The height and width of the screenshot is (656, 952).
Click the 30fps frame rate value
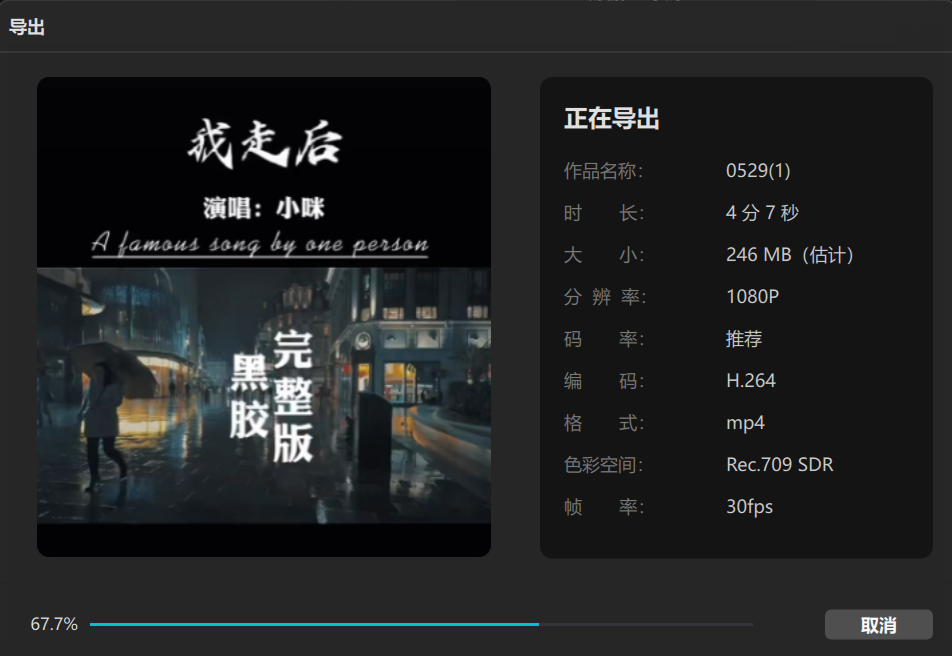point(749,506)
